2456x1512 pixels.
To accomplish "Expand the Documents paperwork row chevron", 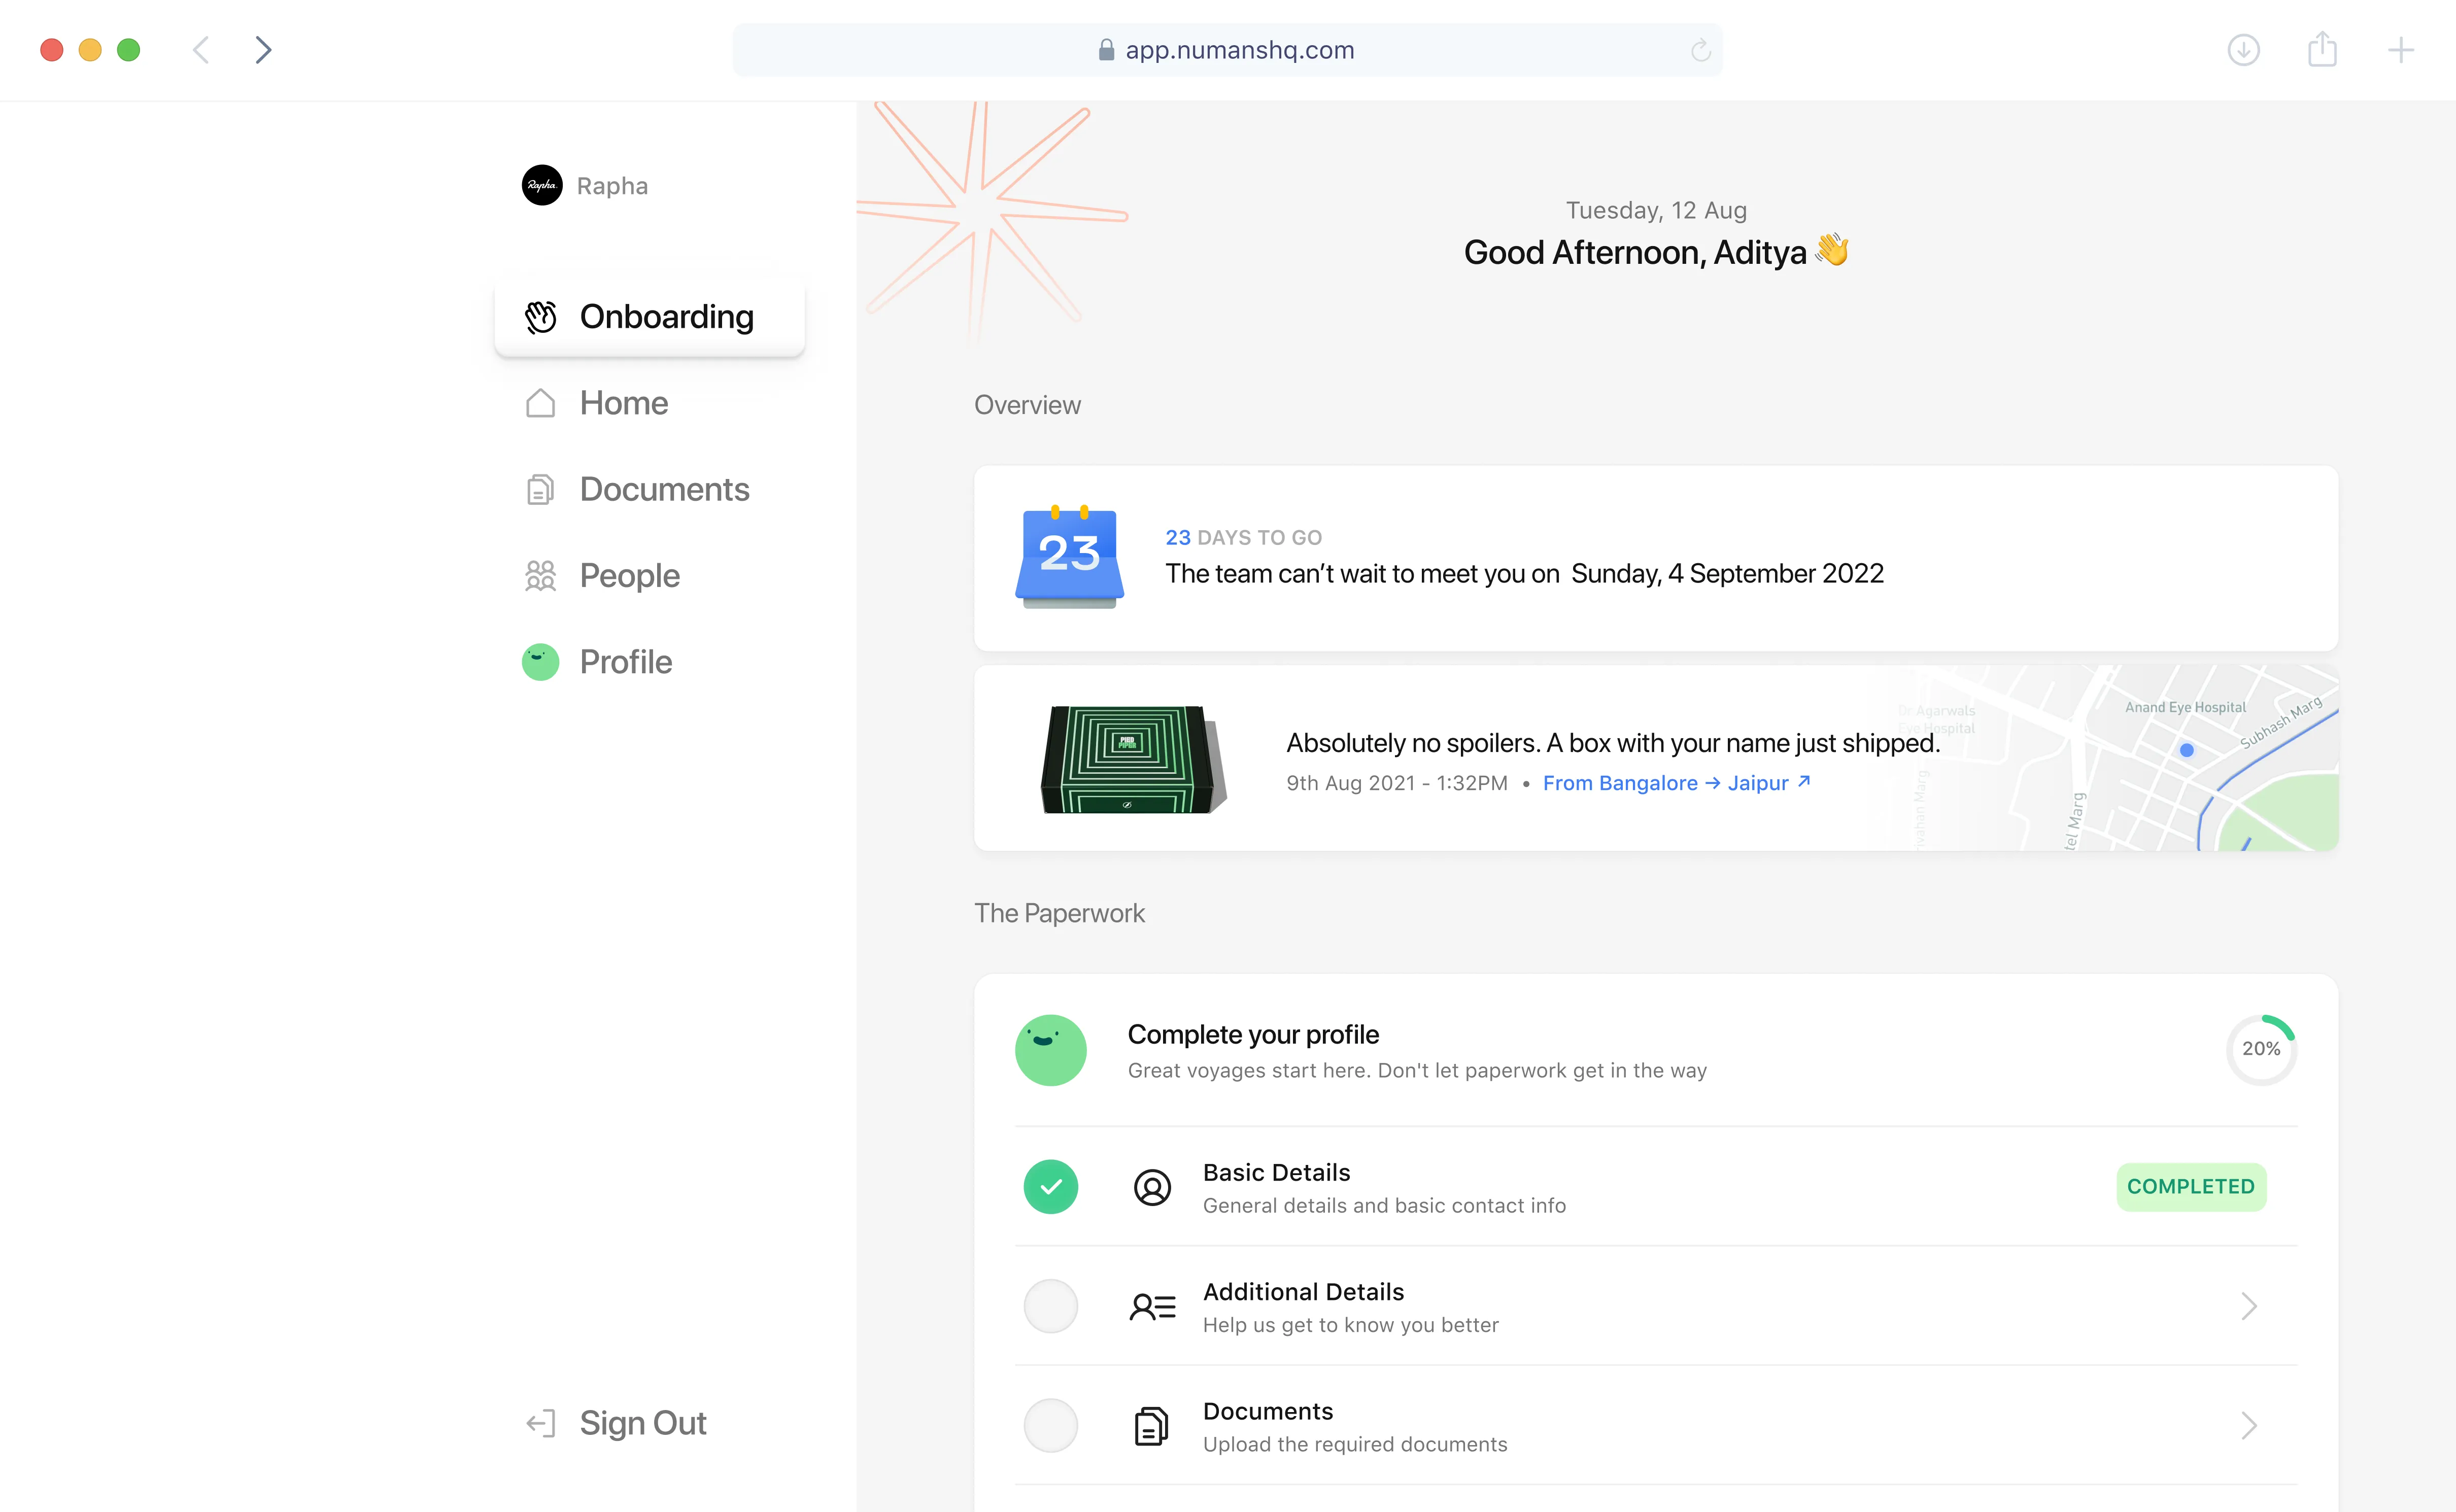I will click(x=2249, y=1425).
